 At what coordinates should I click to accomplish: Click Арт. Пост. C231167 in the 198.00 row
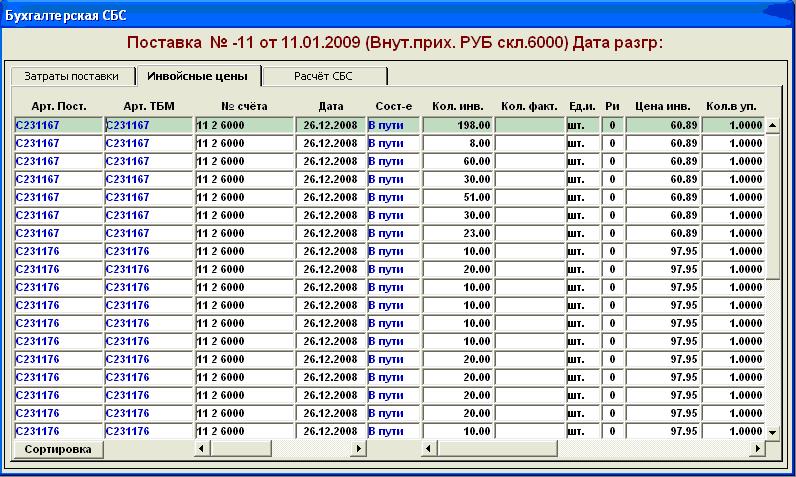59,125
